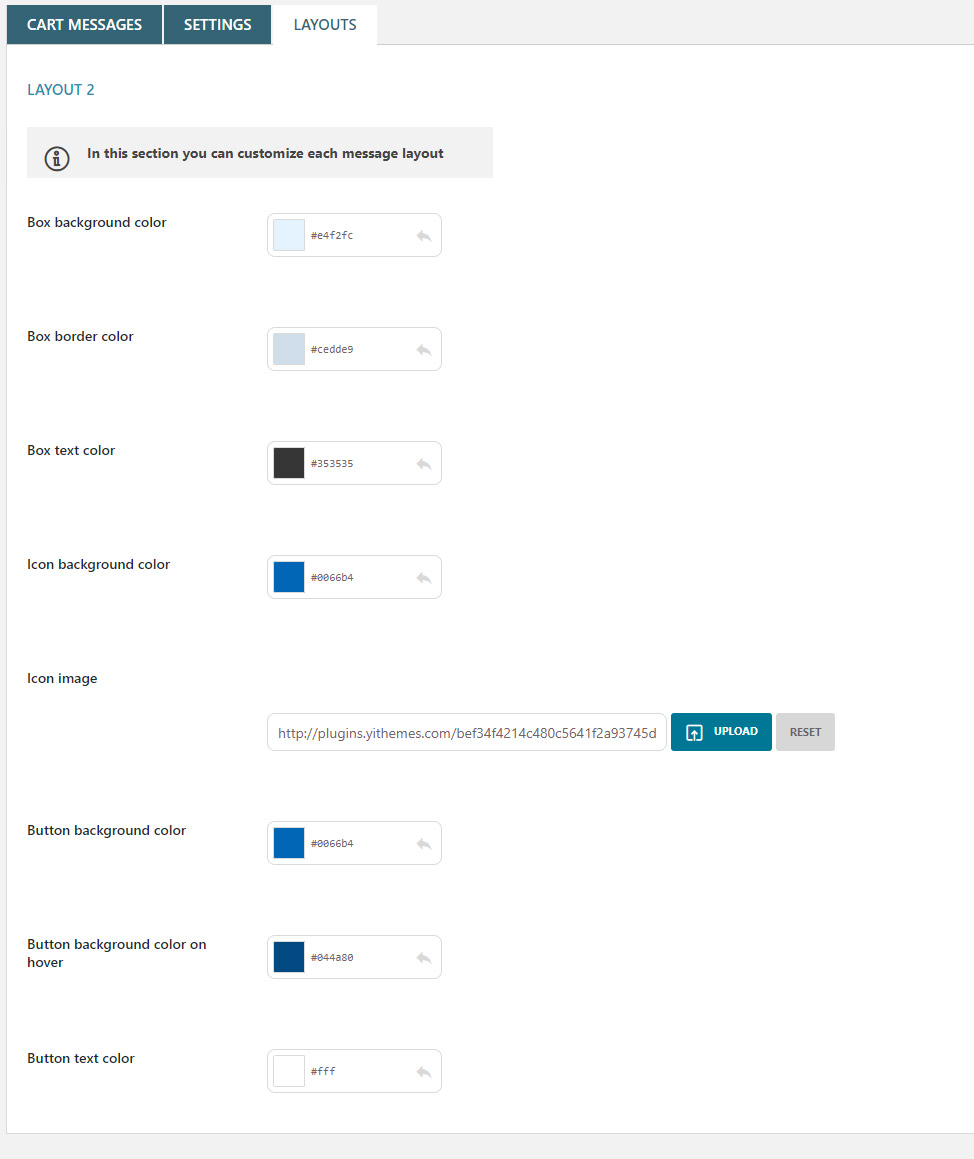Click the Button text color #fff value
The height and width of the screenshot is (1159, 974).
coord(323,1071)
